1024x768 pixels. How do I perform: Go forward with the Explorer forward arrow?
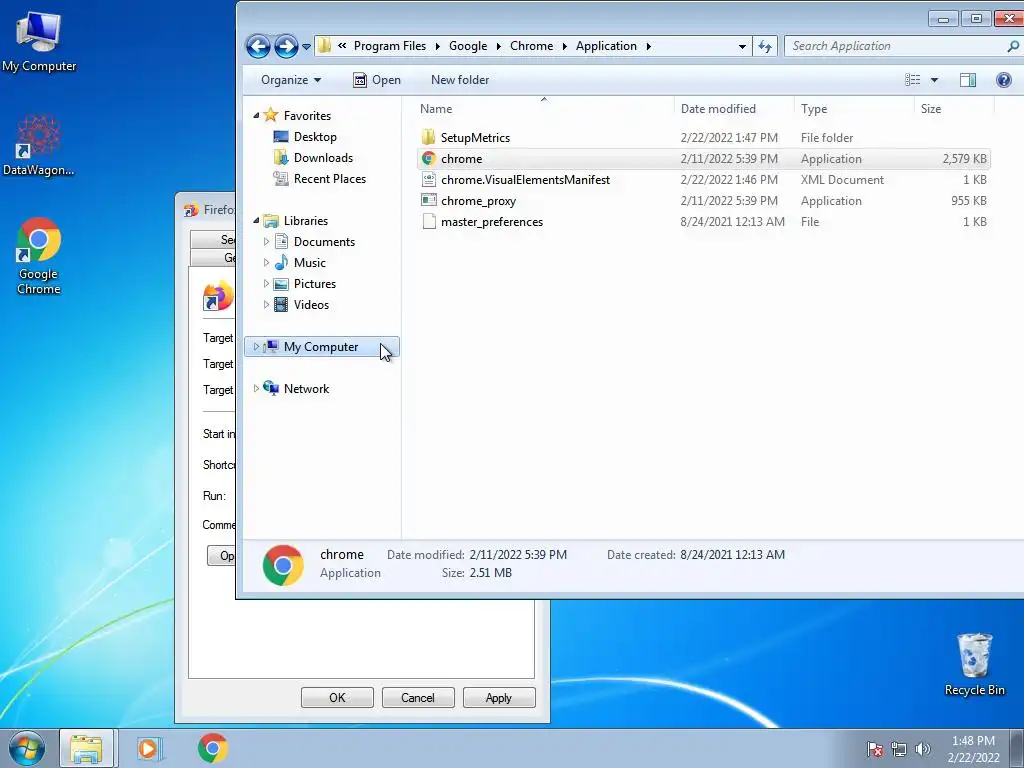pos(286,46)
